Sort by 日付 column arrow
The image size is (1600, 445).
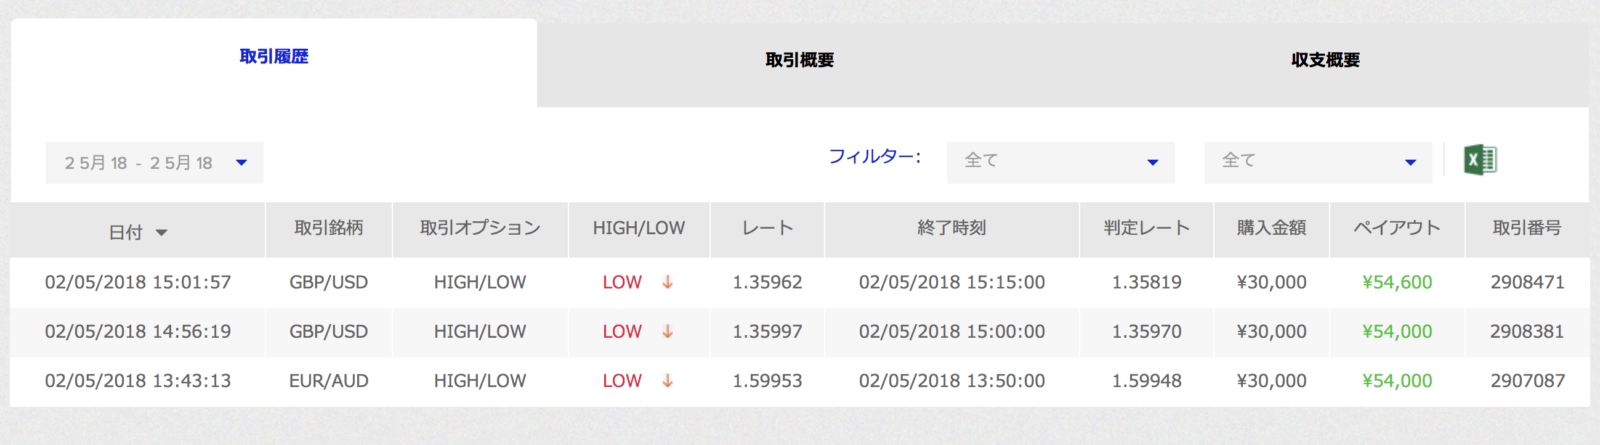pos(161,233)
